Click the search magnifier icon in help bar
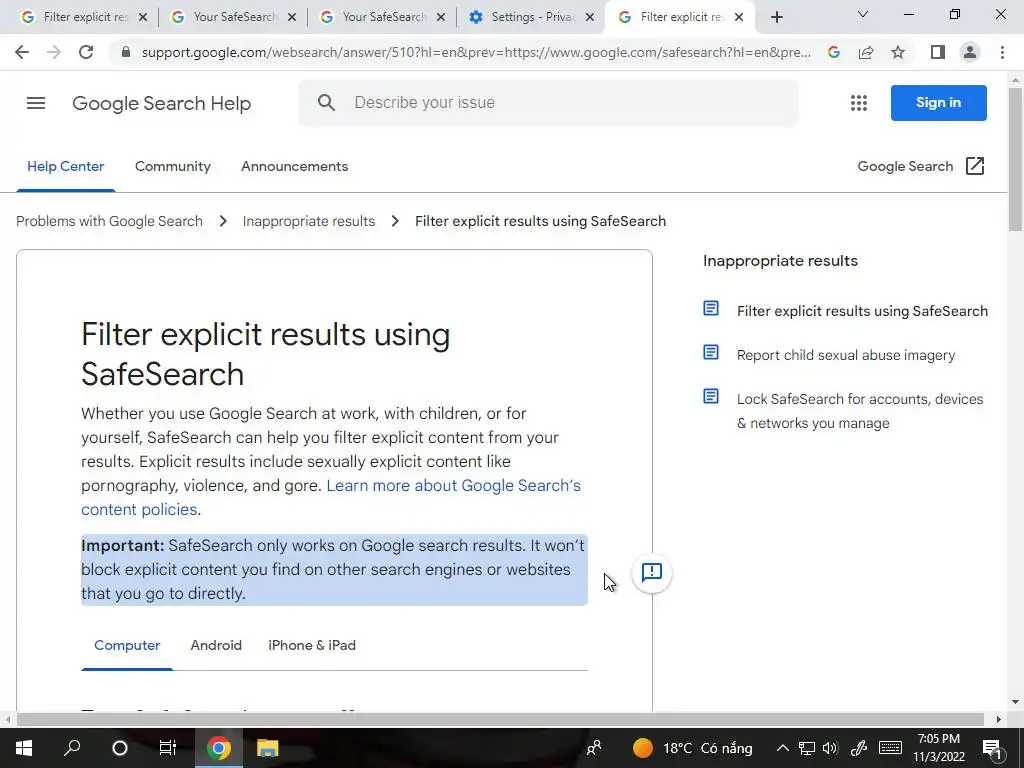 (x=326, y=103)
